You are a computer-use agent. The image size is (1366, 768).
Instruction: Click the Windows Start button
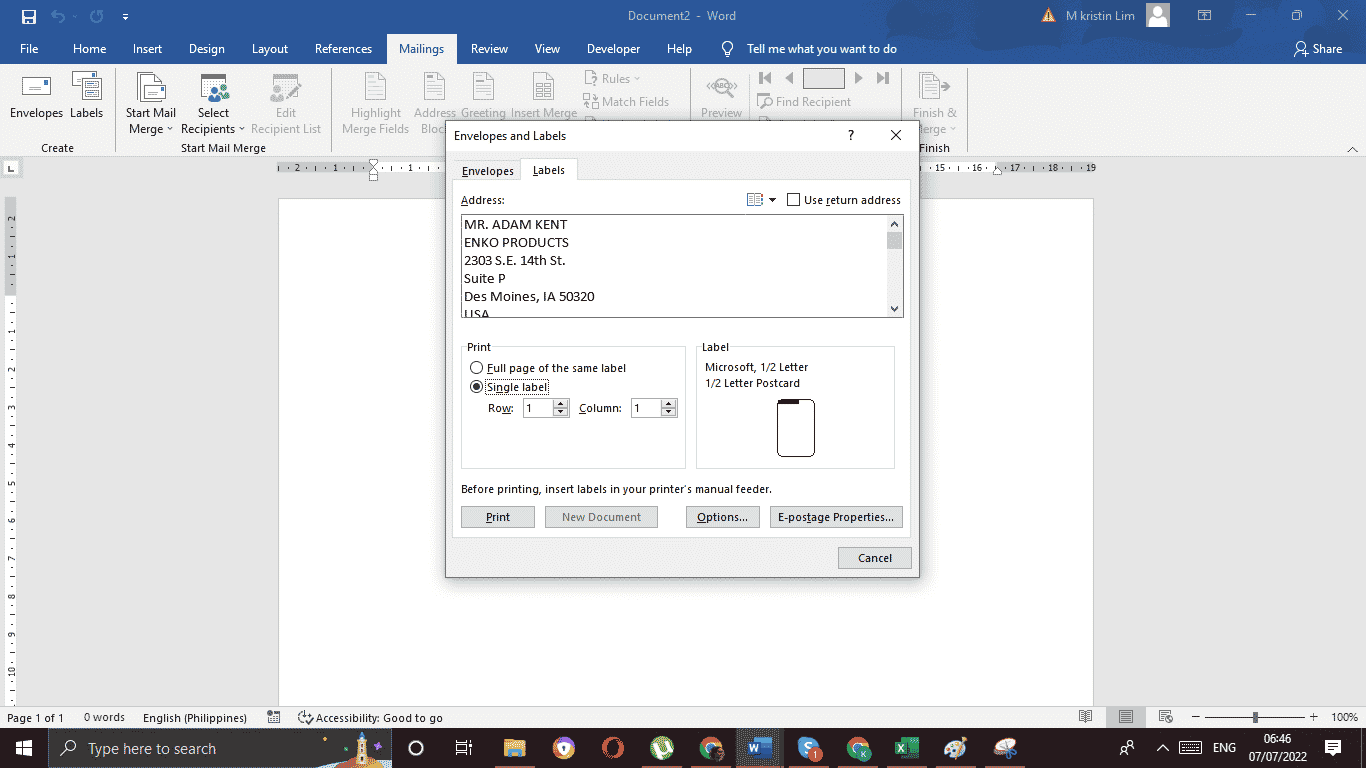(24, 748)
